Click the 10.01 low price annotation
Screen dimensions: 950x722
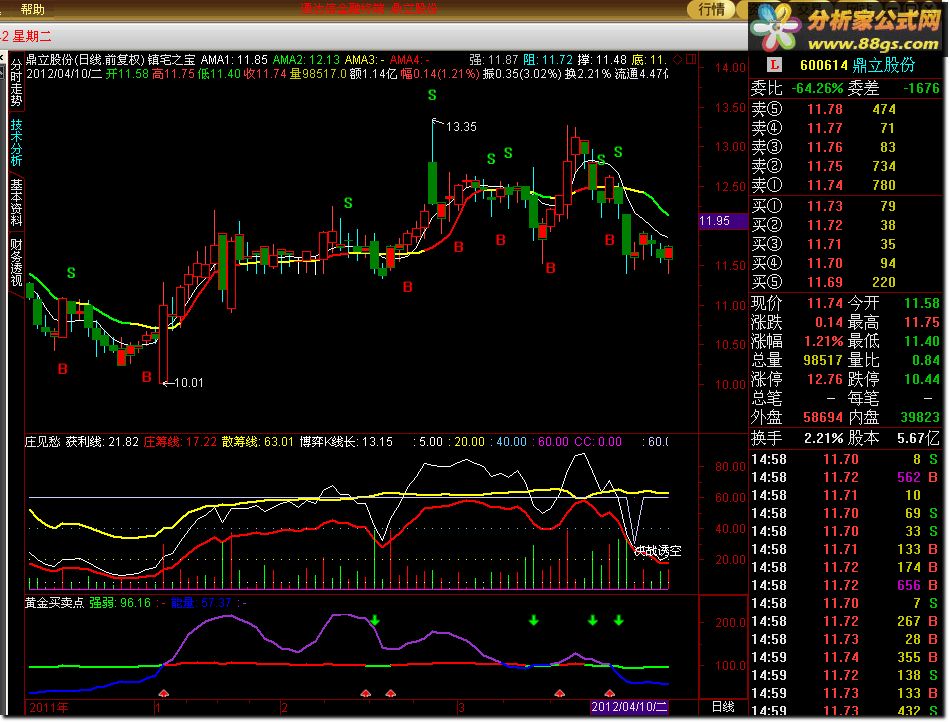188,383
